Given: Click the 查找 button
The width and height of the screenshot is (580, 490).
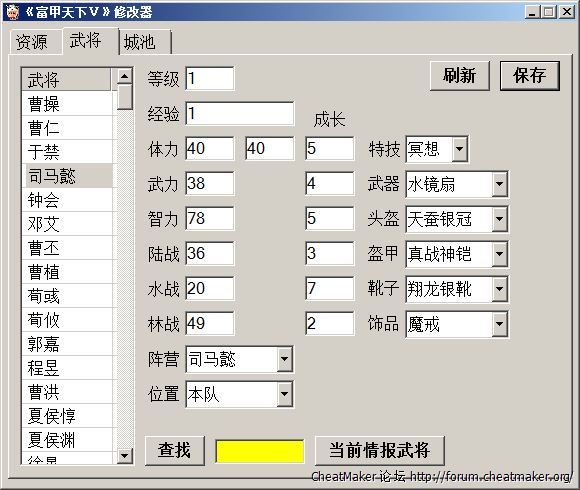Looking at the screenshot, I should 175,450.
